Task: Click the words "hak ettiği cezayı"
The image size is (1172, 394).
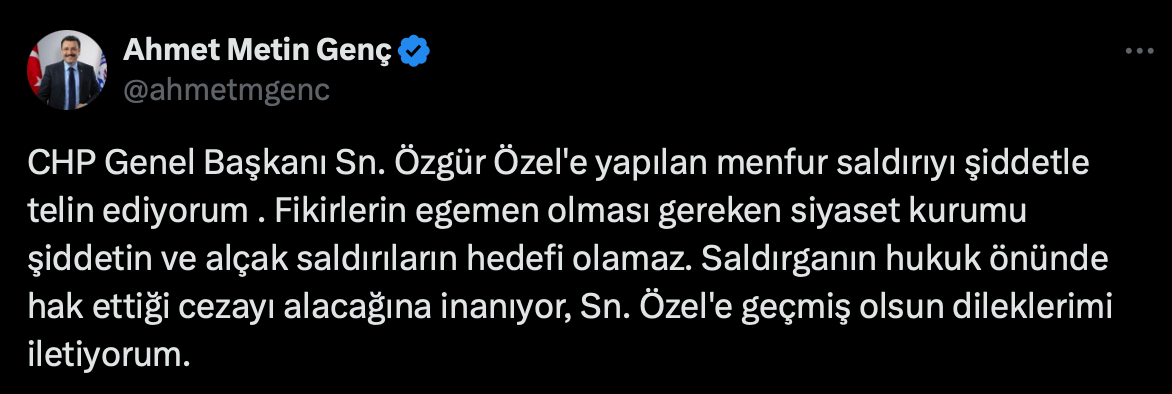Action: click(x=151, y=307)
